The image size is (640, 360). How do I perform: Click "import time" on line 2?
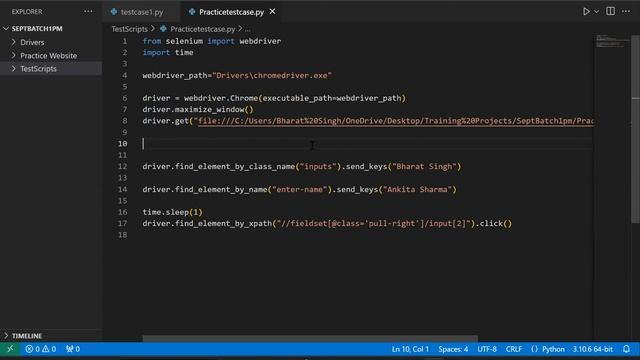coord(168,53)
